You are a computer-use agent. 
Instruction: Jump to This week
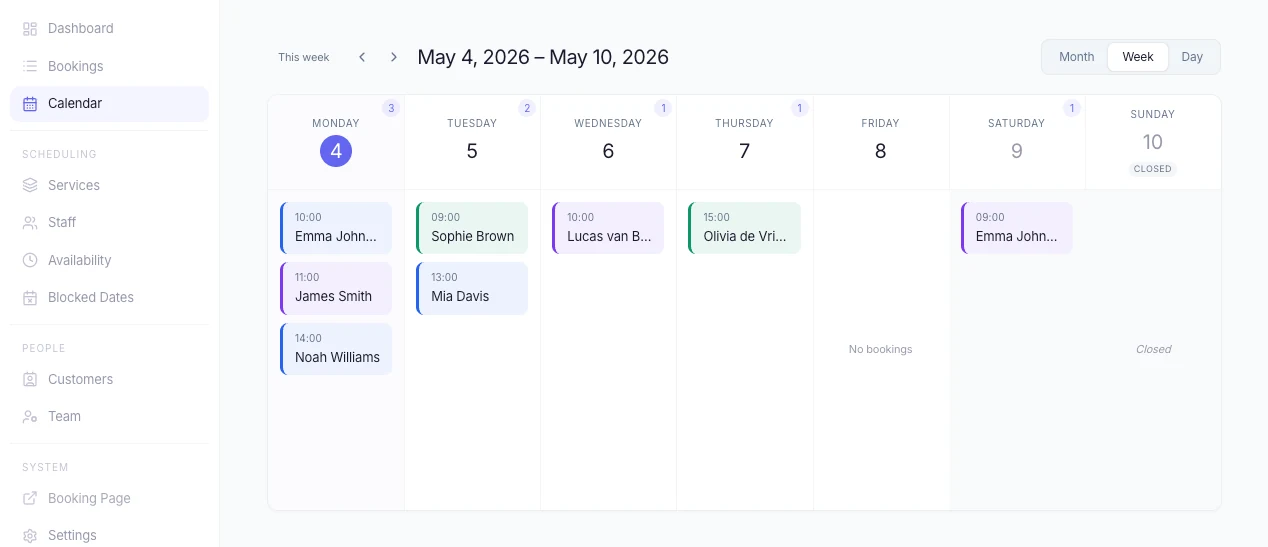coord(304,57)
